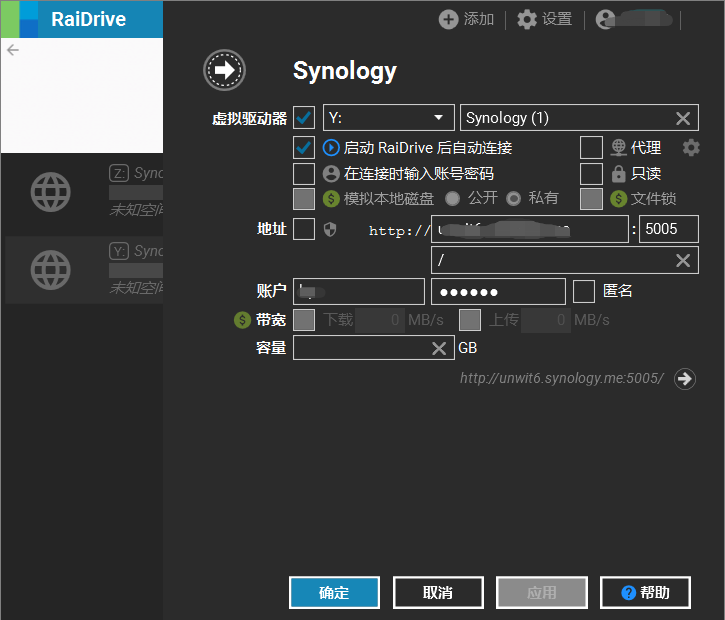
Task: Open 帮助 help button
Action: pos(645,592)
